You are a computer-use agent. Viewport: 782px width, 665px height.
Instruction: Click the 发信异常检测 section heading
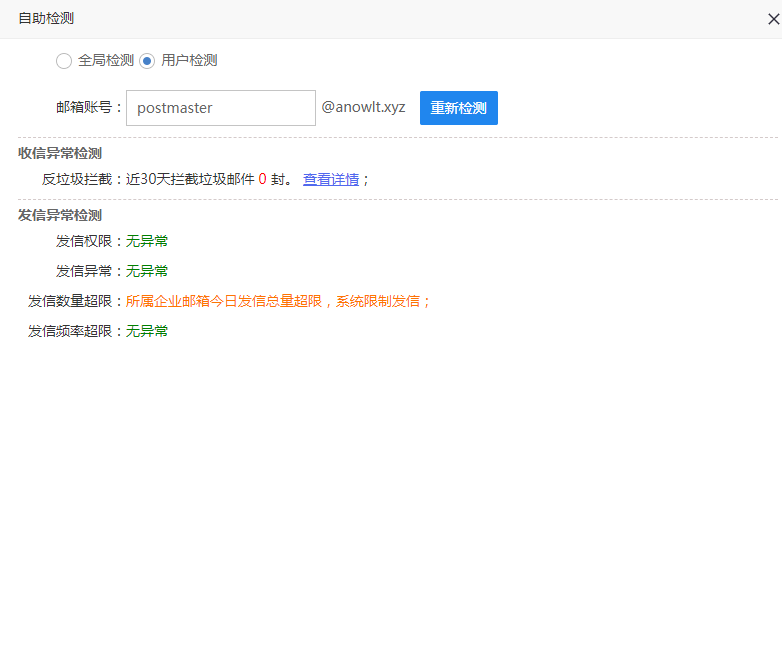coord(60,215)
